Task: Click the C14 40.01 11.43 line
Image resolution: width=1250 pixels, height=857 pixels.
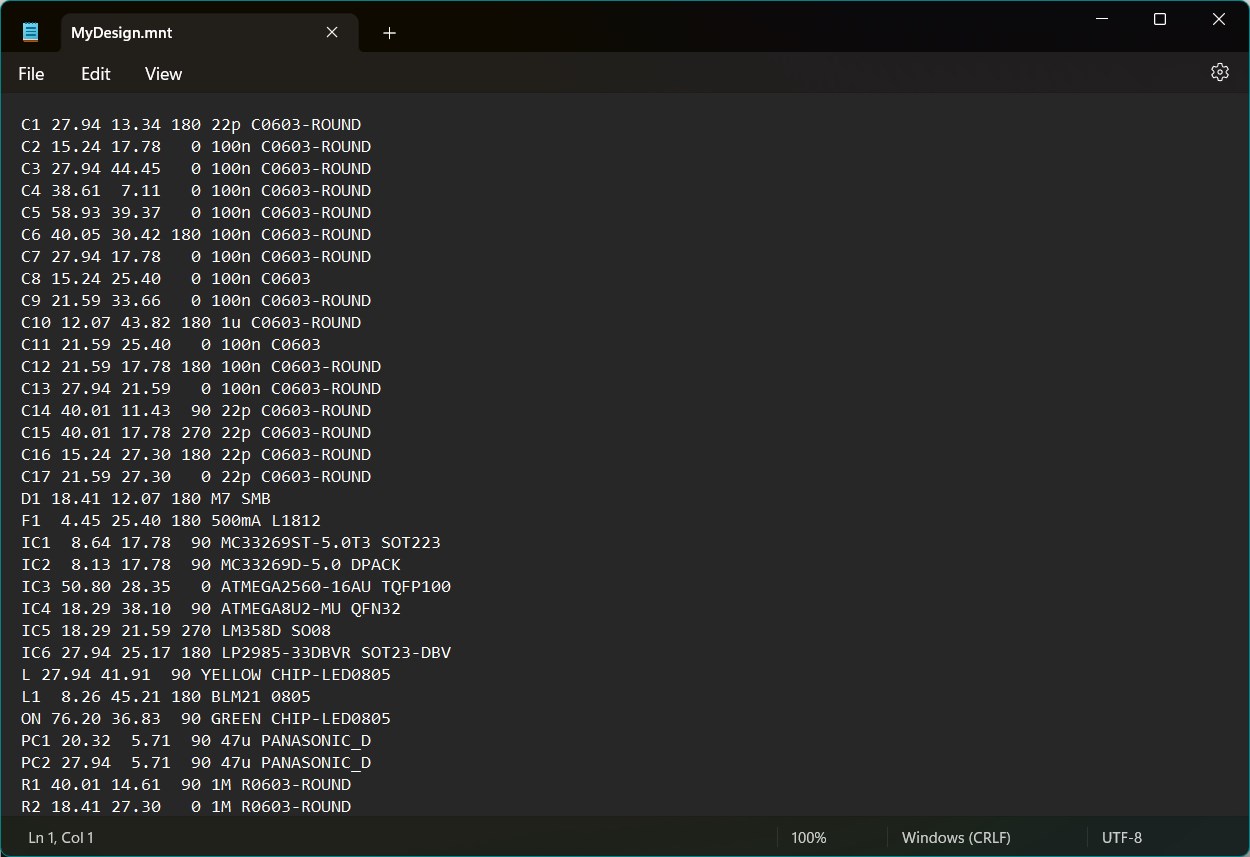Action: point(196,411)
